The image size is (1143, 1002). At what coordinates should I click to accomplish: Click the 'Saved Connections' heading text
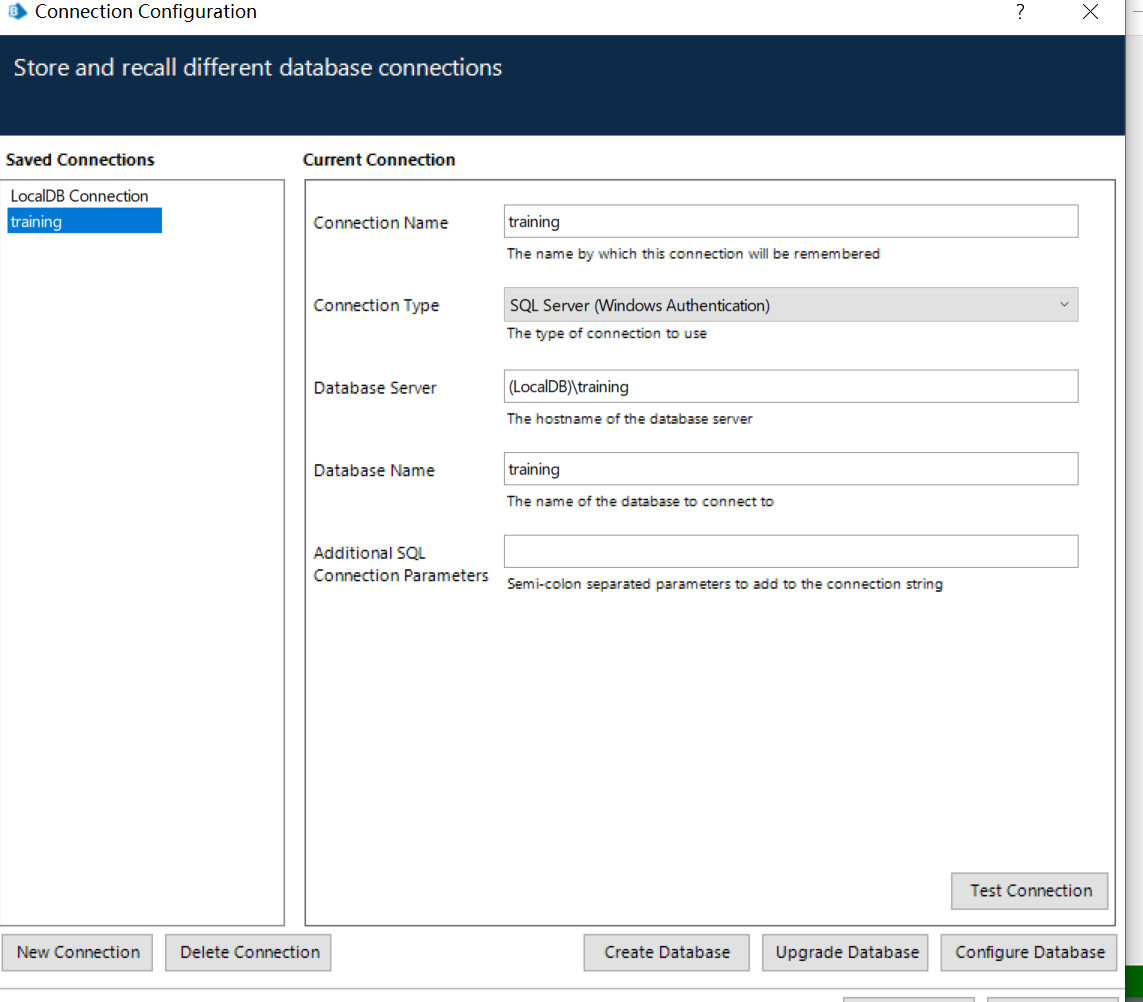pyautogui.click(x=80, y=160)
